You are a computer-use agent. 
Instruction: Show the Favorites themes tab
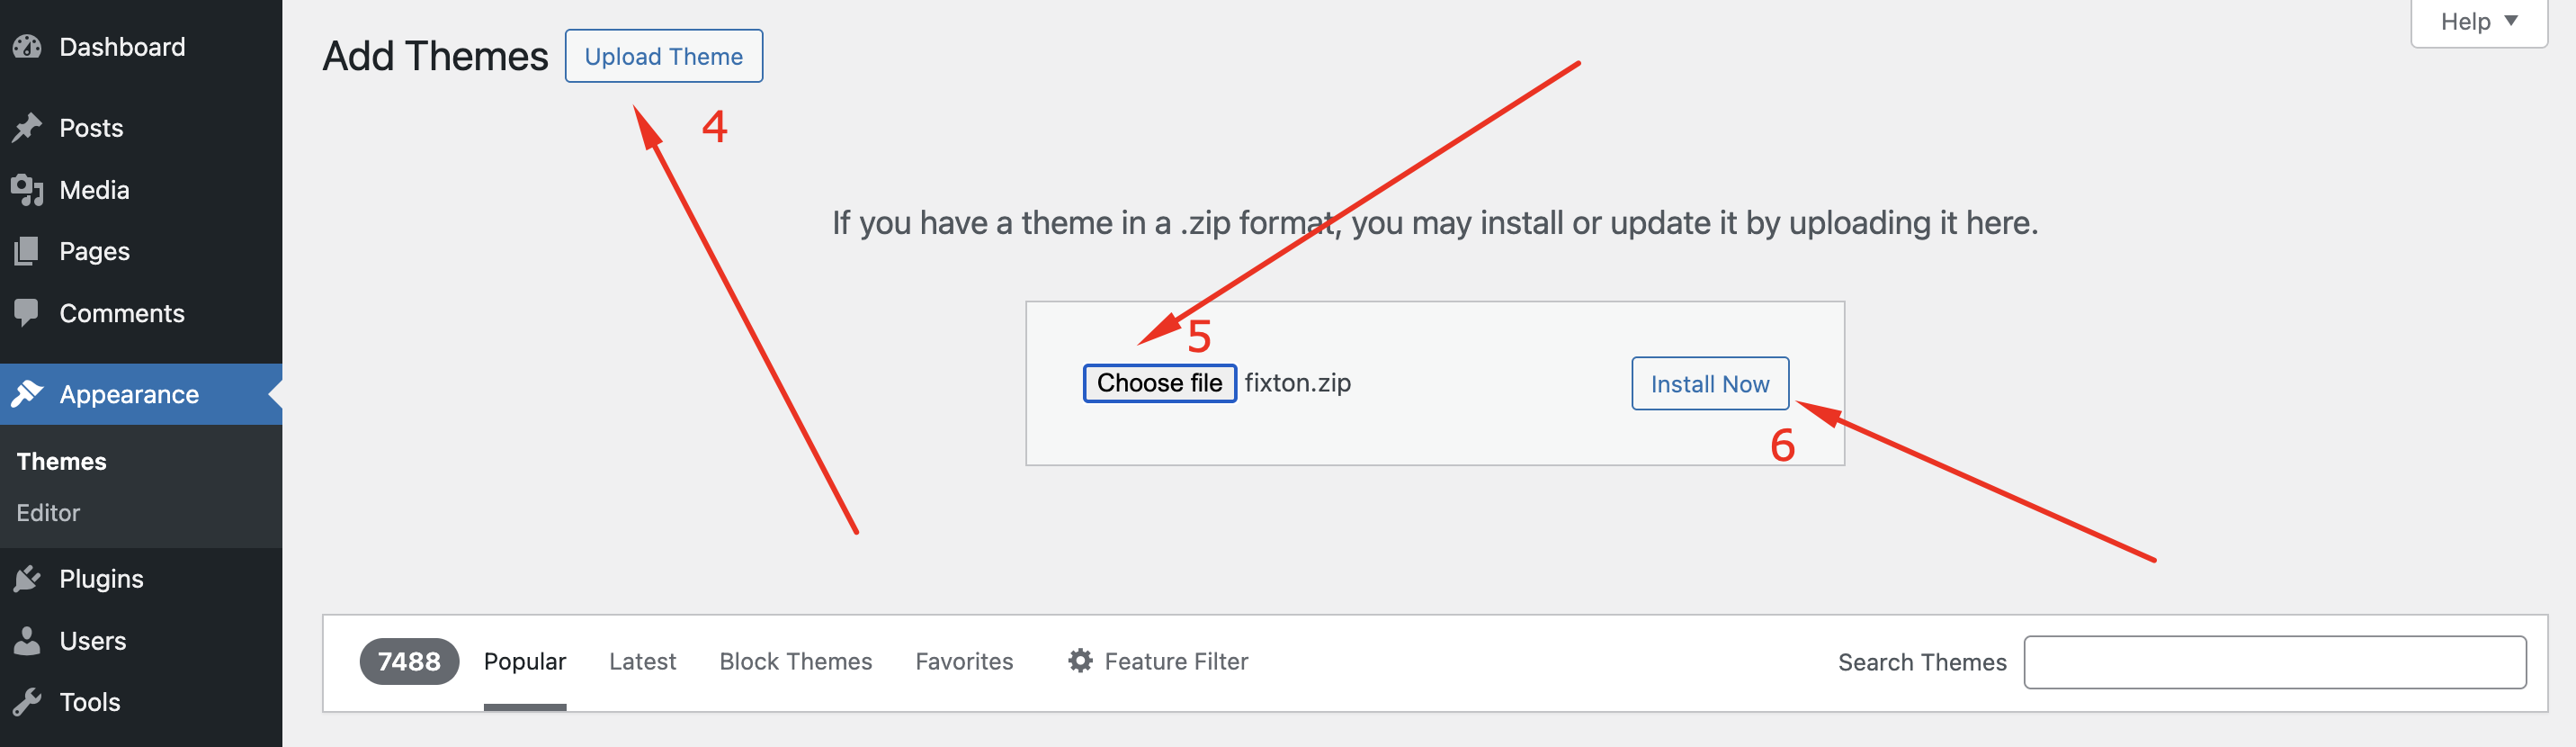pyautogui.click(x=964, y=662)
